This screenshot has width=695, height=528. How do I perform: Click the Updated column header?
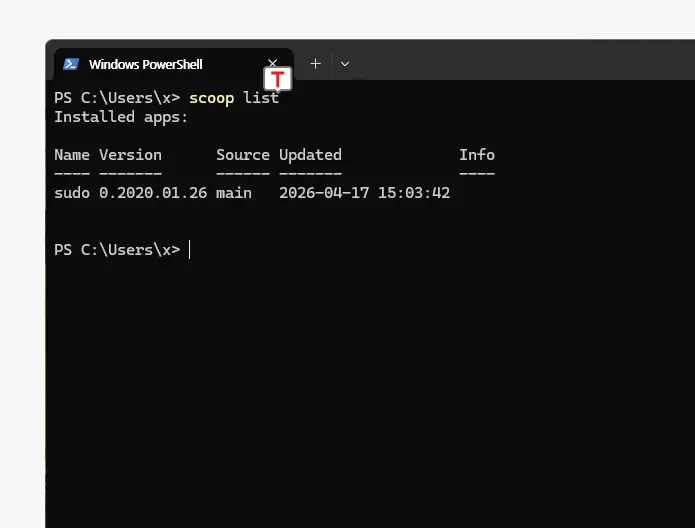point(310,155)
